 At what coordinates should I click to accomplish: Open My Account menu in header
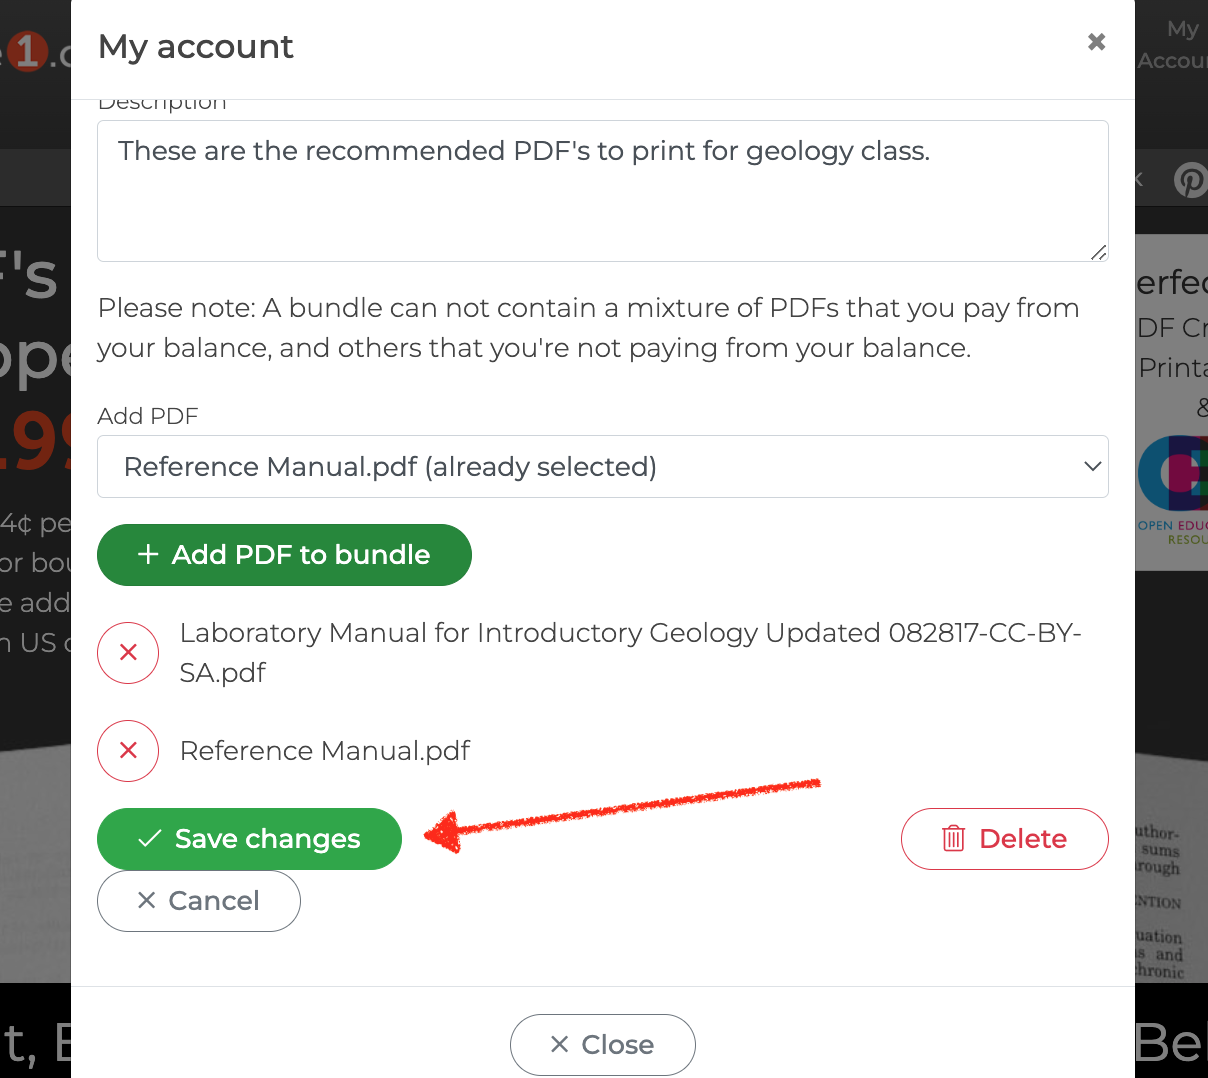point(1172,45)
